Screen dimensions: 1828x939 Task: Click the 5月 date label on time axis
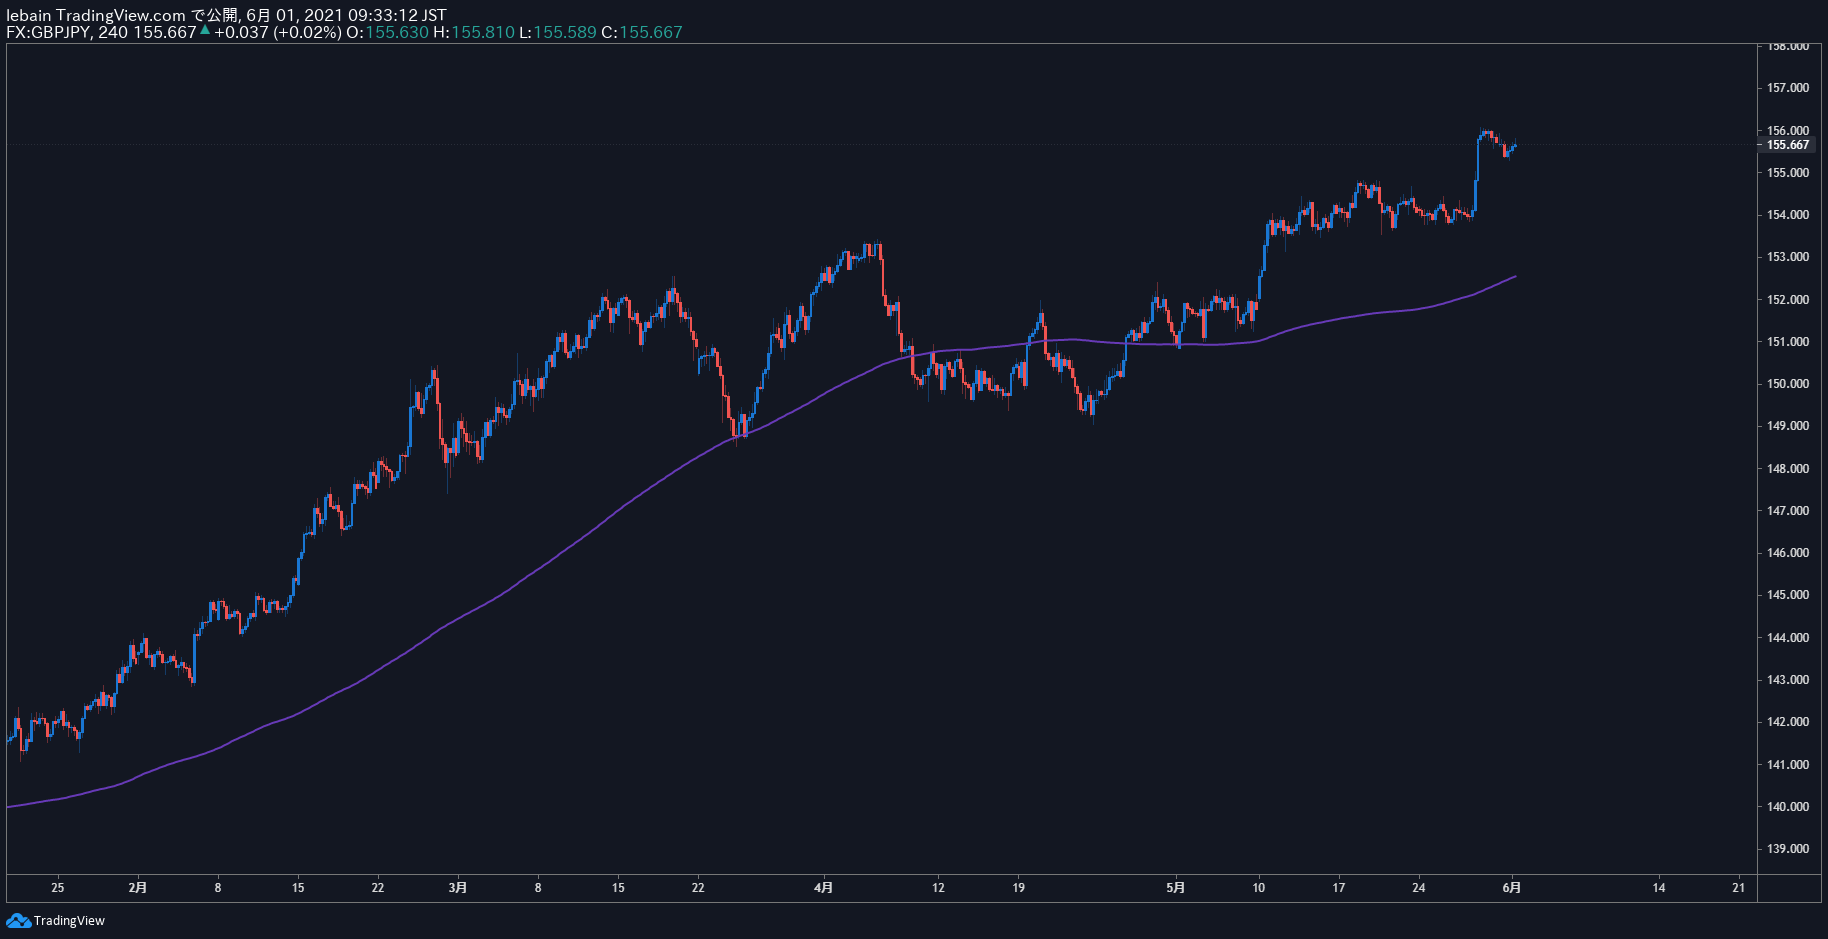1176,887
